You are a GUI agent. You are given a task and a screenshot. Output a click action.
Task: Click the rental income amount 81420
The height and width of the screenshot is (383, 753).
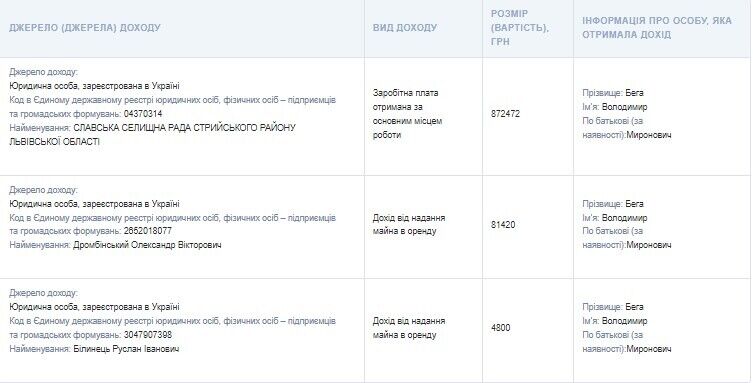[x=503, y=225]
